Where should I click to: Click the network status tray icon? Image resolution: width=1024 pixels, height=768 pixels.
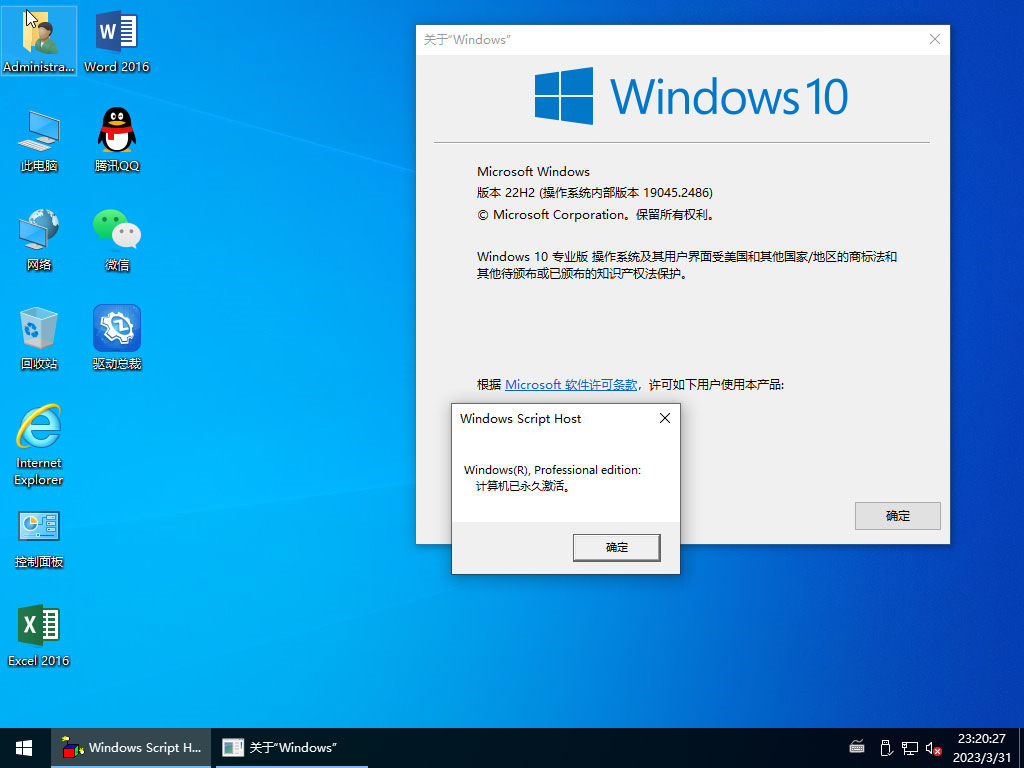(x=910, y=747)
